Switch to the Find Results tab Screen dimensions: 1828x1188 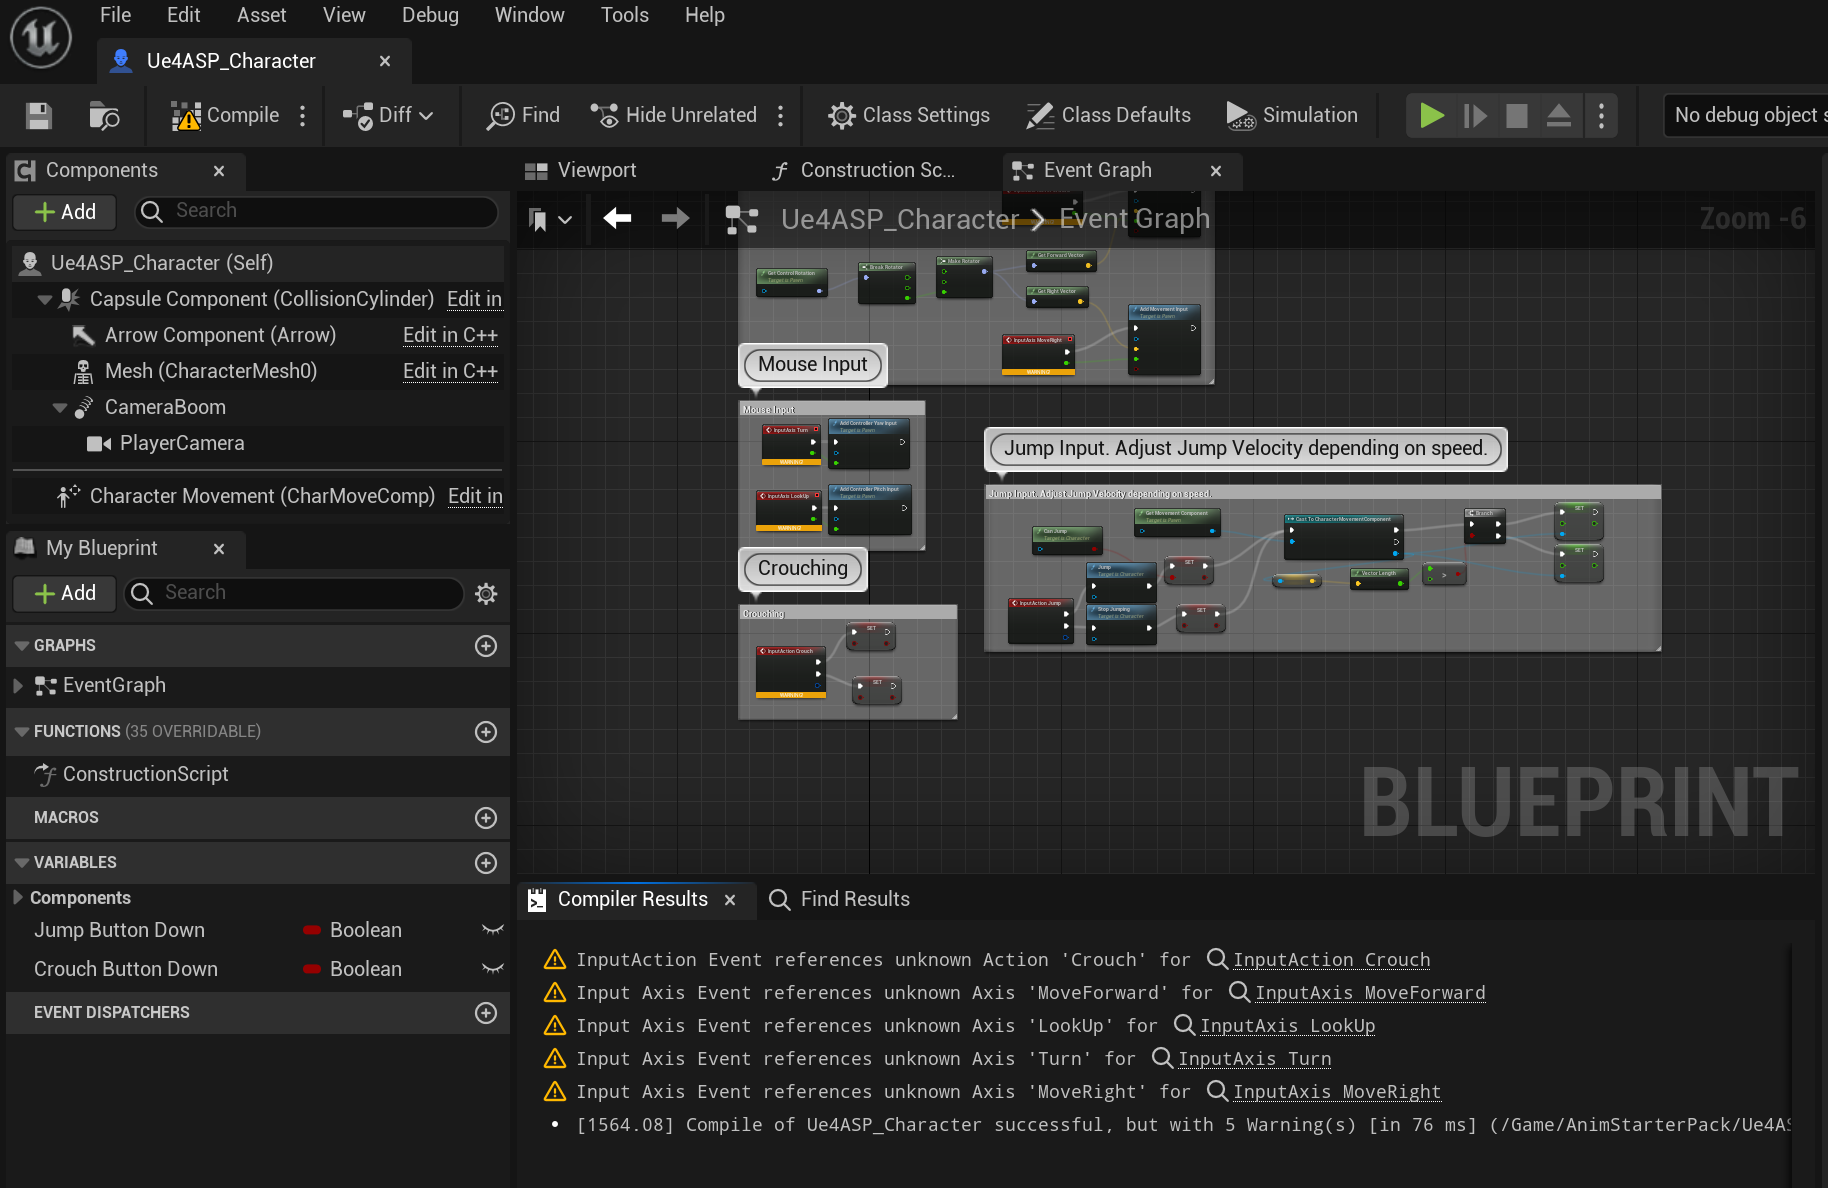pyautogui.click(x=839, y=900)
